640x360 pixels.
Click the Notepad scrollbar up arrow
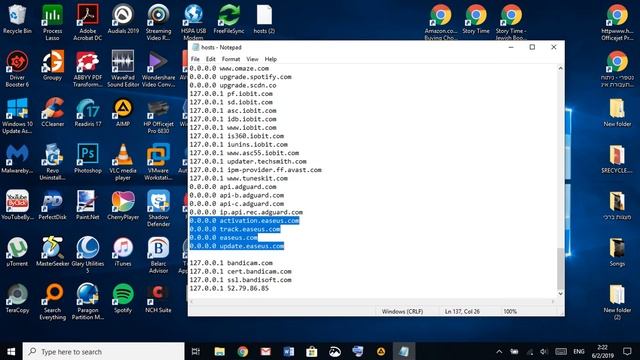[560, 69]
